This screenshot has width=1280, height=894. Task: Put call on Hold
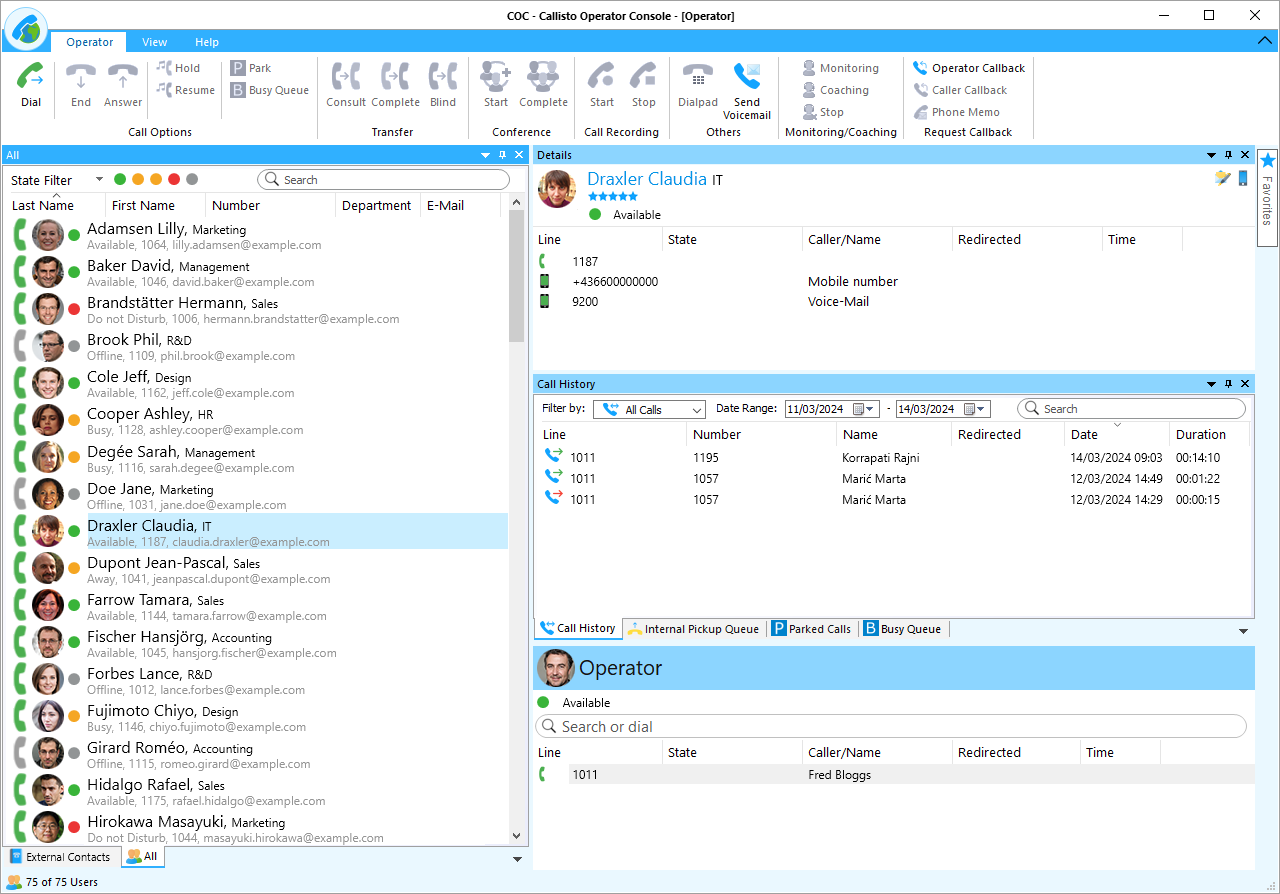pyautogui.click(x=178, y=68)
